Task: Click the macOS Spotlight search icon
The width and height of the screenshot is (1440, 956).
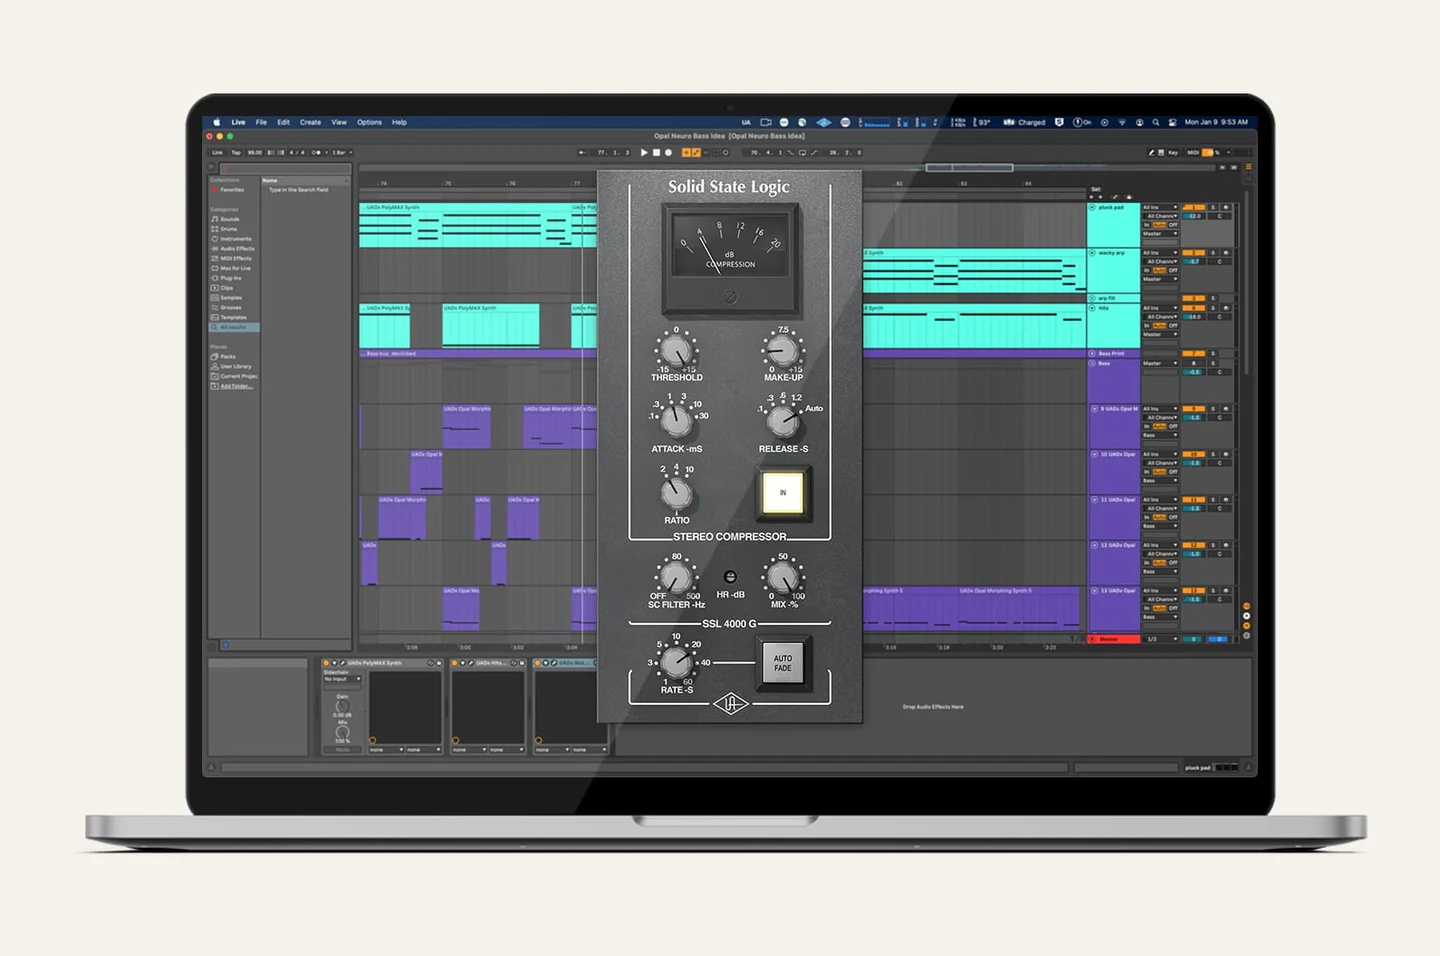Action: pos(1156,122)
